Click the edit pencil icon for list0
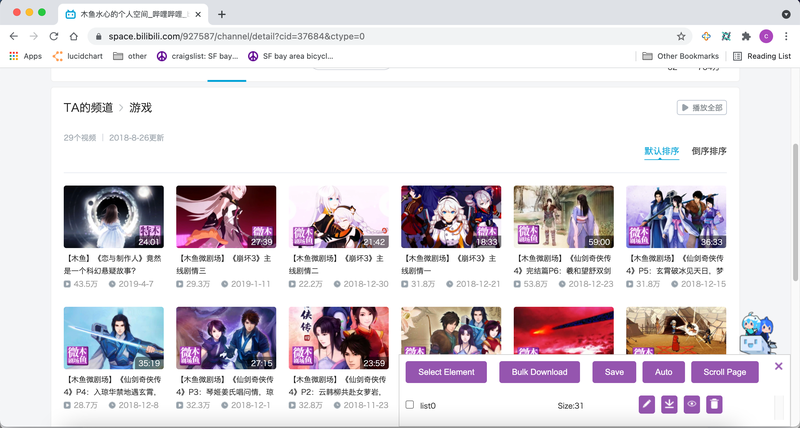The height and width of the screenshot is (428, 800). (646, 405)
